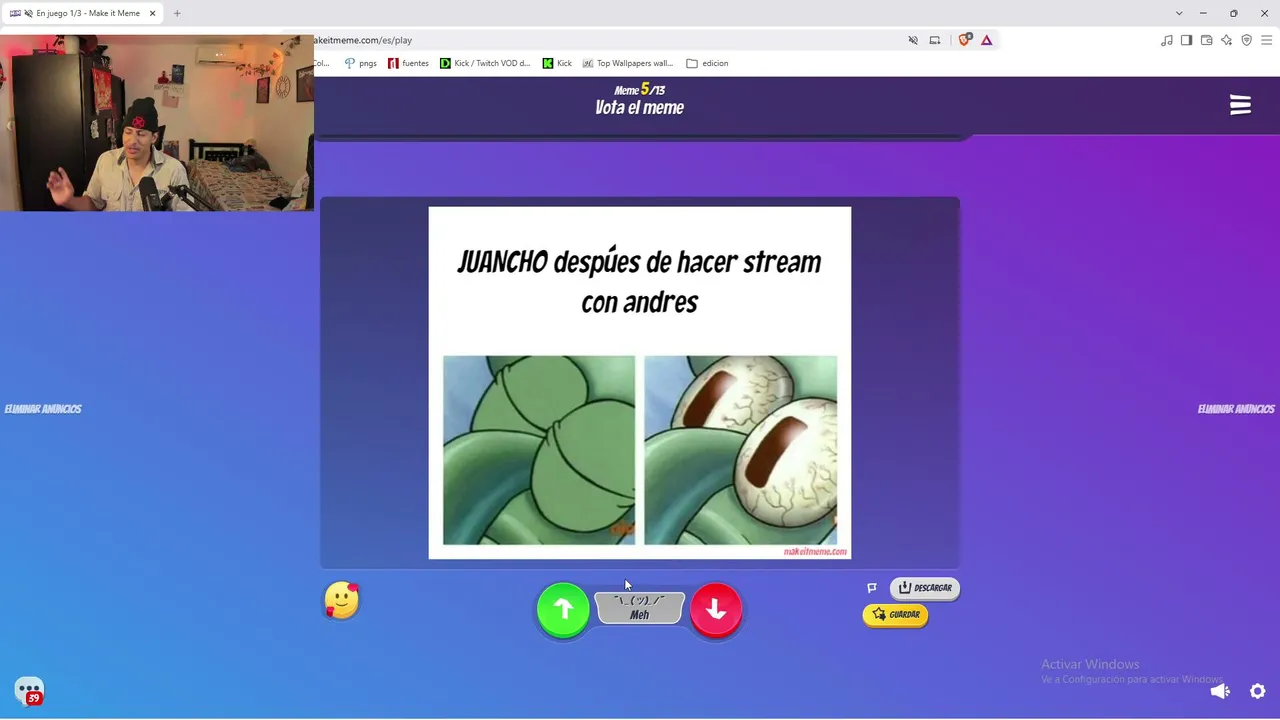Vote Meh on the meme
Image resolution: width=1280 pixels, height=720 pixels.
tap(639, 608)
